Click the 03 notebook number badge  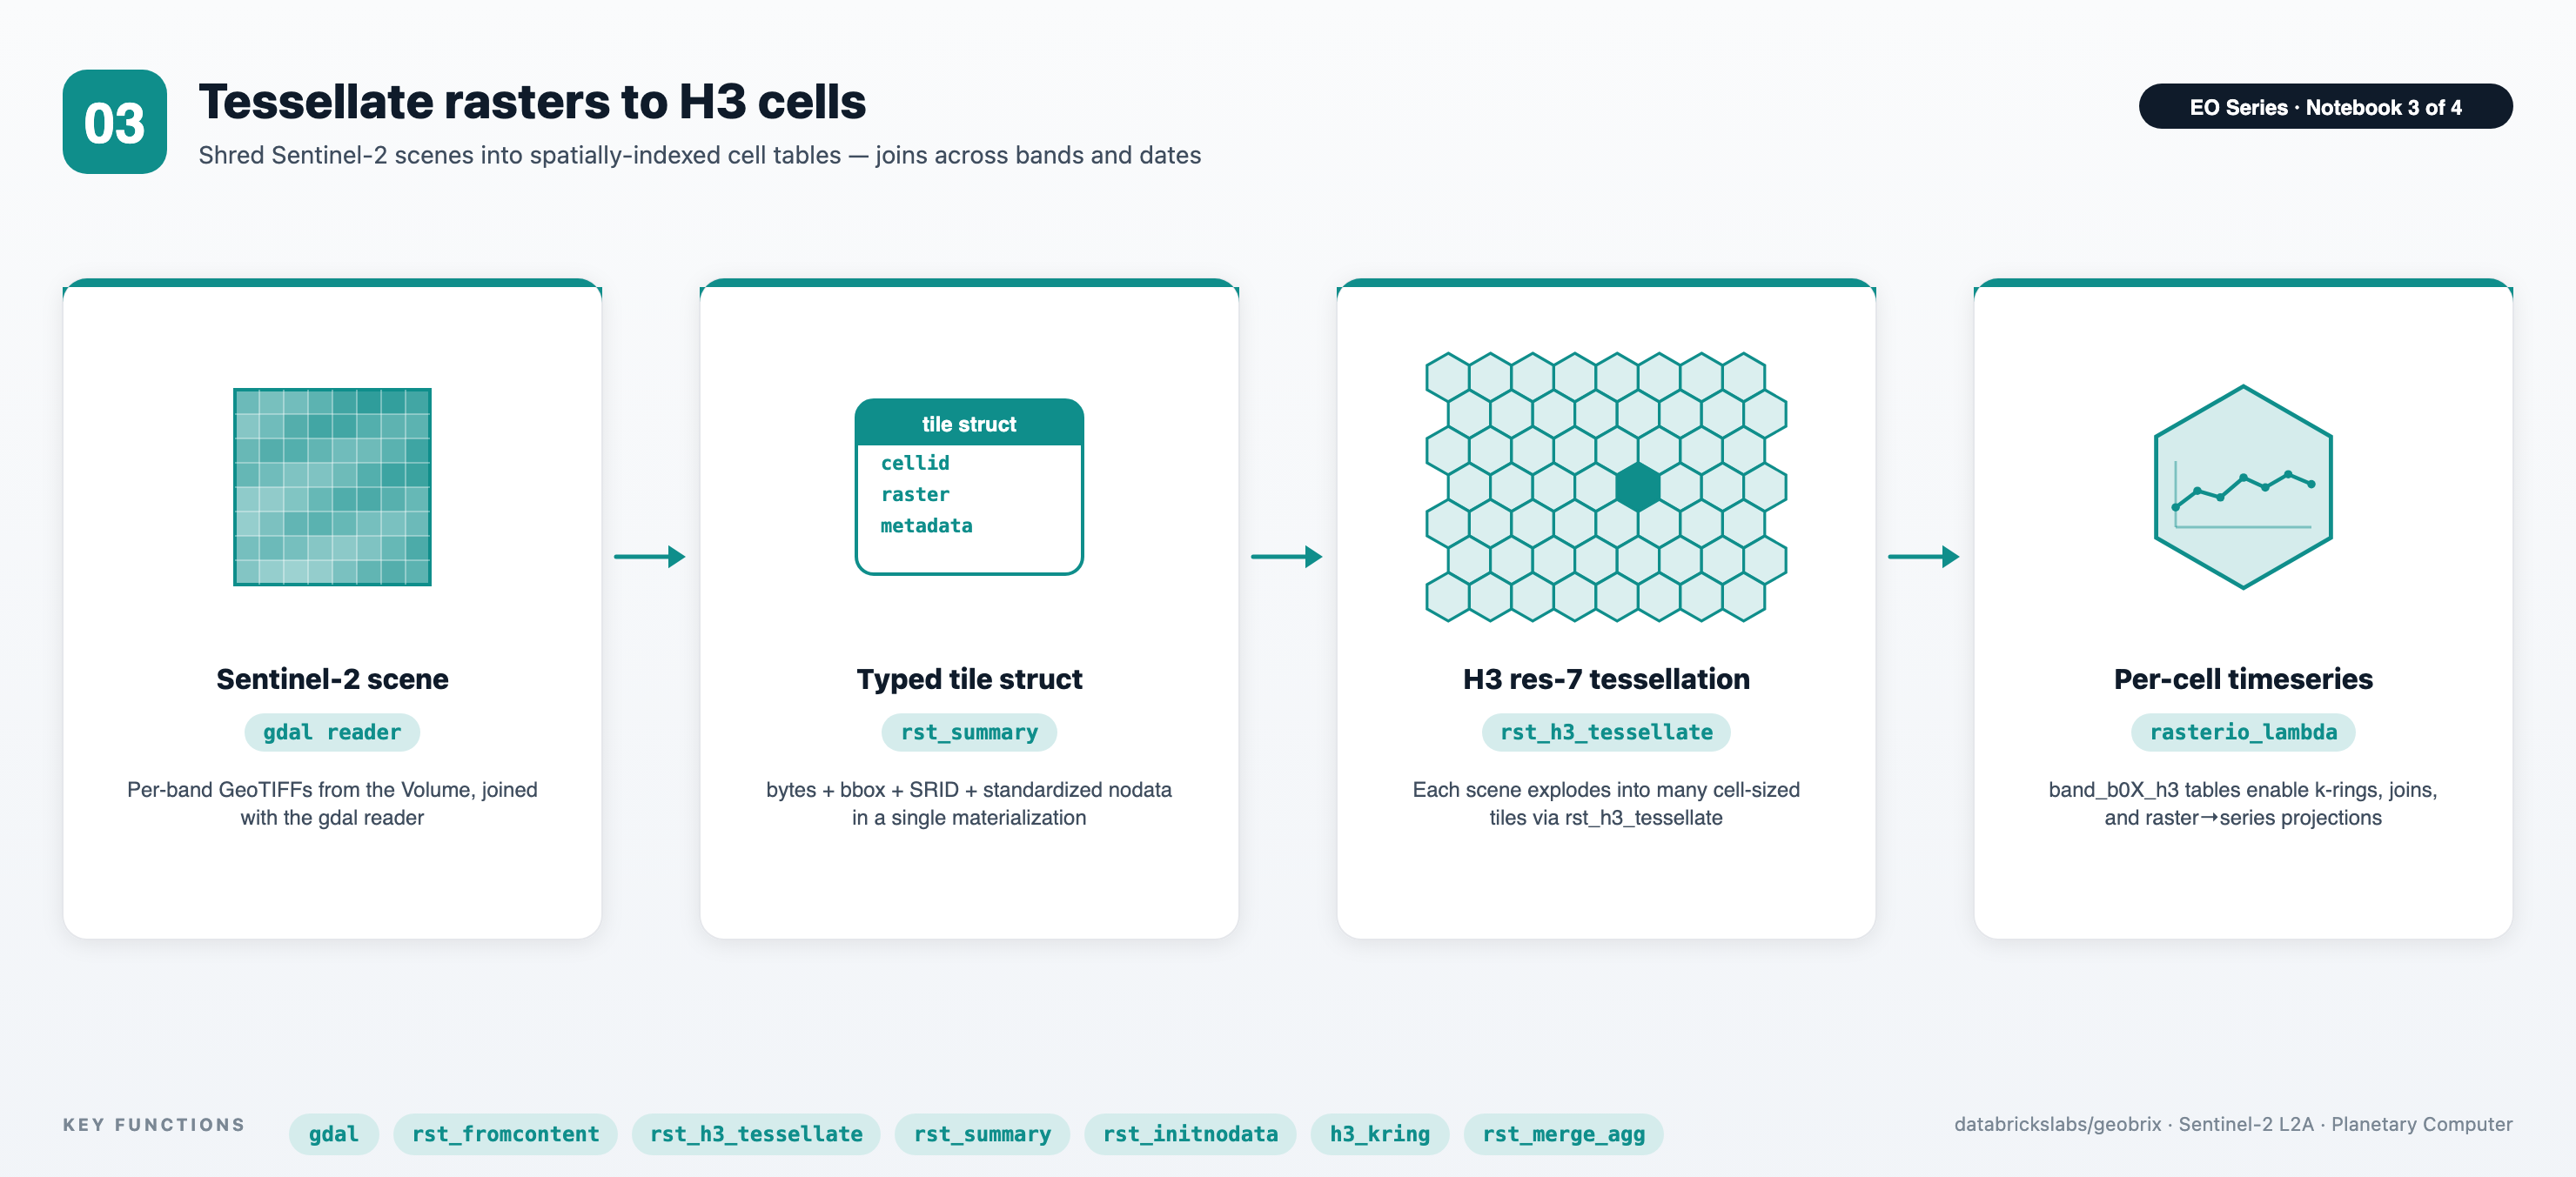click(x=115, y=122)
